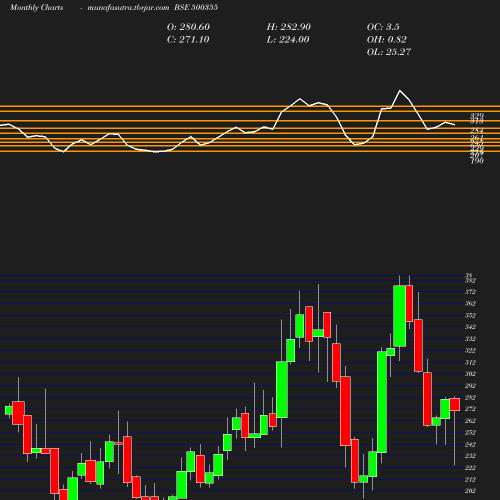The height and width of the screenshot is (500, 500).
Task: Click the munafasutra.tbrjar.com source label
Action: tap(128, 8)
